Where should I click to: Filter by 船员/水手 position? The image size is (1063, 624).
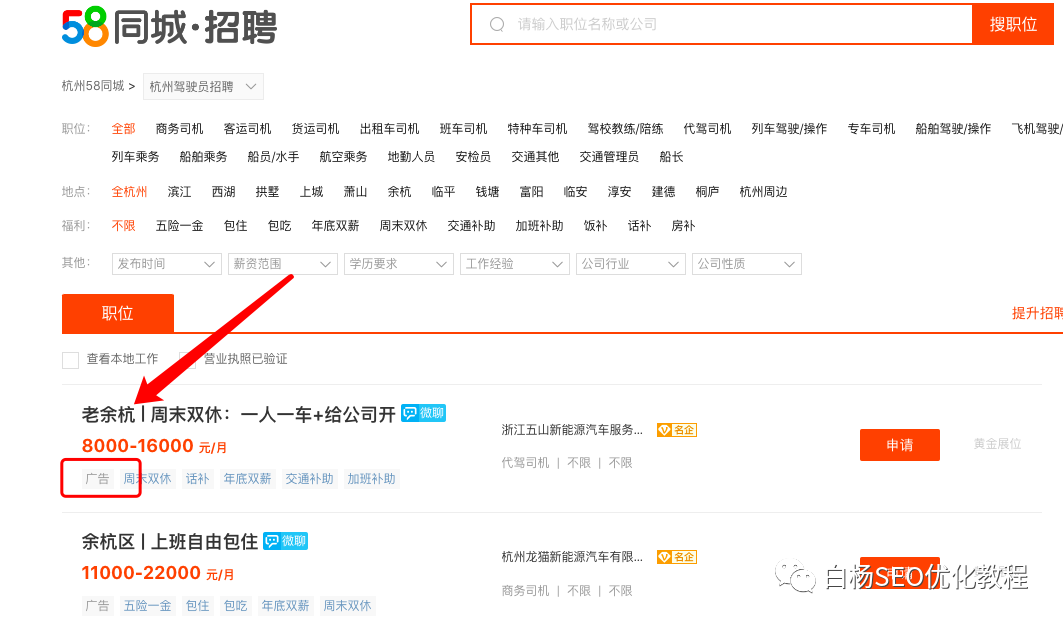273,157
